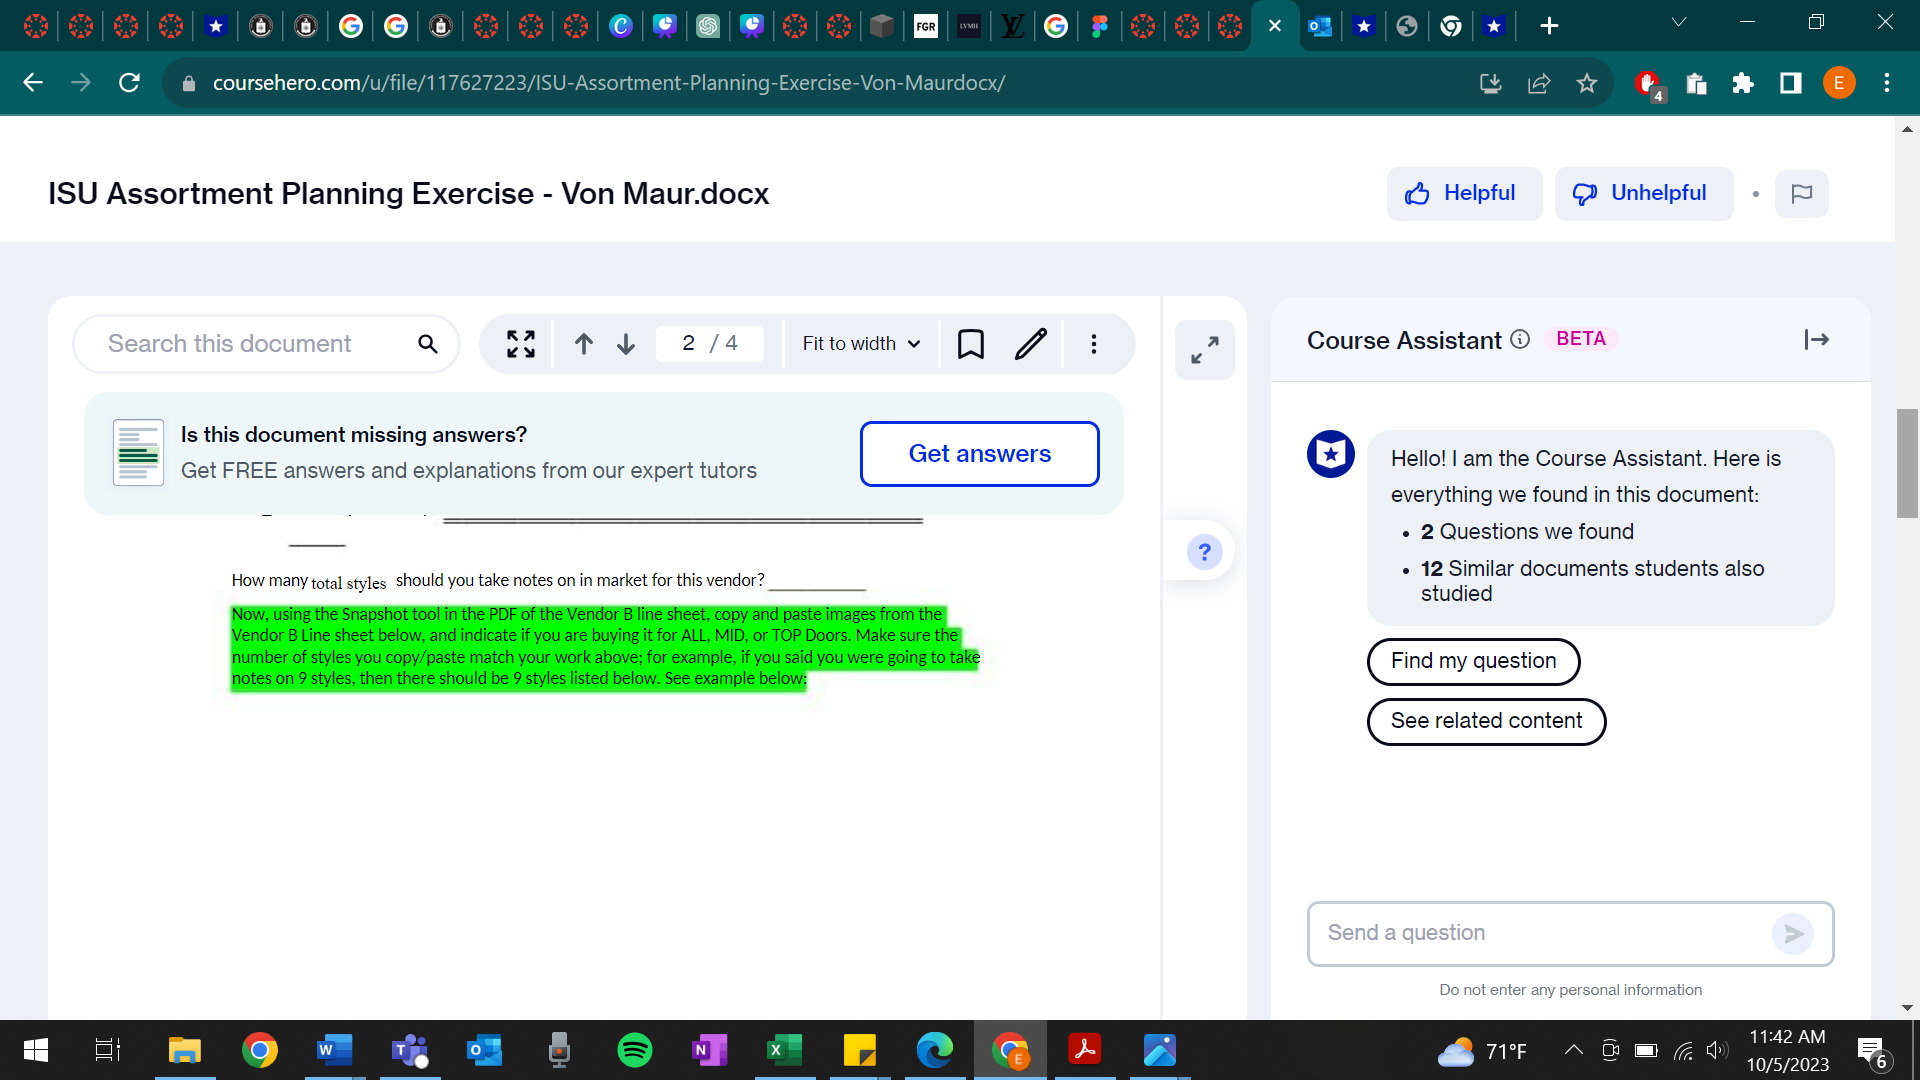Open Excel from the taskbar
The height and width of the screenshot is (1080, 1920).
(x=784, y=1050)
